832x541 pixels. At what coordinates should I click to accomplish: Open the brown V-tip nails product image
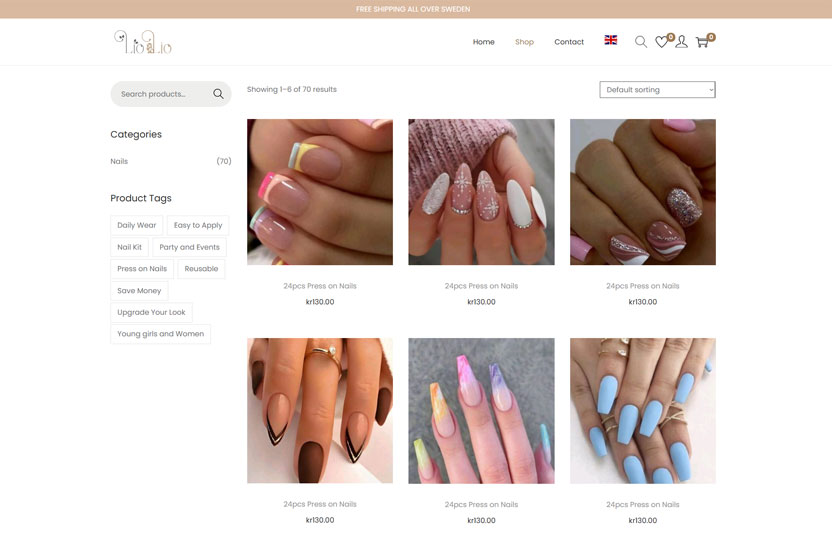click(x=320, y=411)
